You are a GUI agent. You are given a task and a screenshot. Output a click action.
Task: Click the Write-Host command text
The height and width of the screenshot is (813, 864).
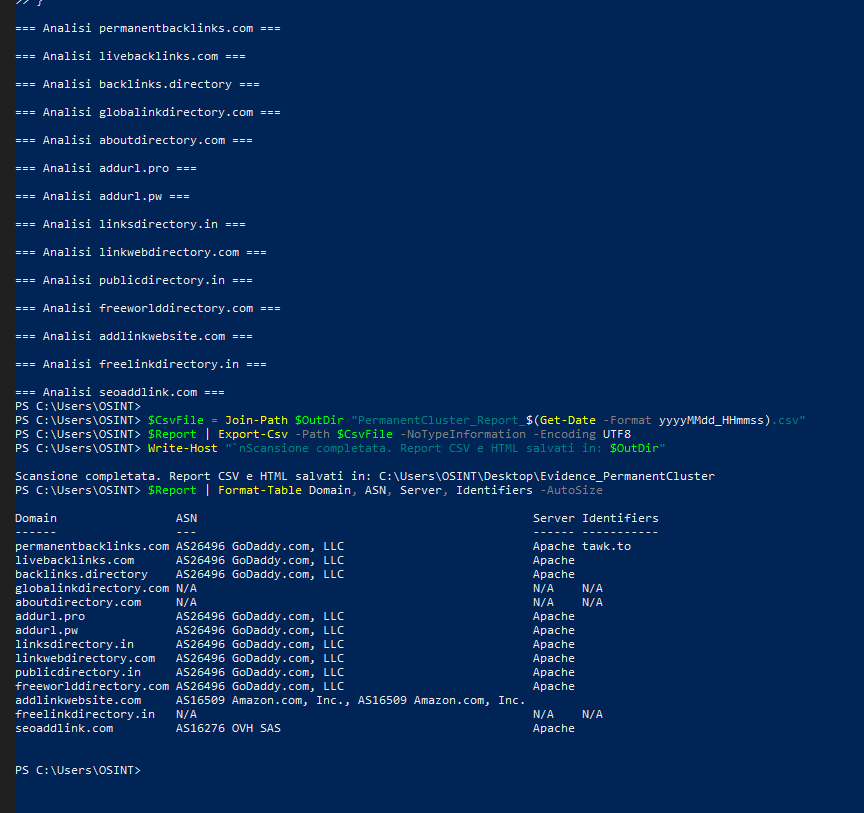pos(182,448)
